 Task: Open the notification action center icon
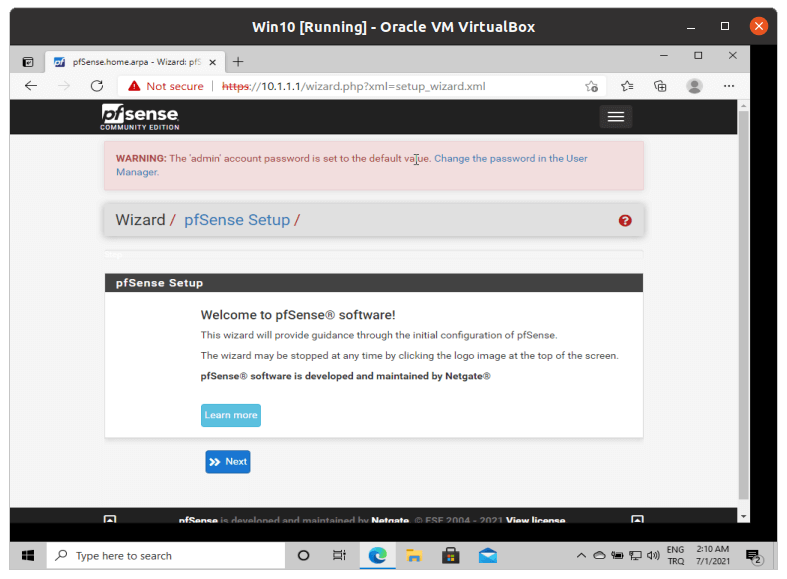pos(754,556)
